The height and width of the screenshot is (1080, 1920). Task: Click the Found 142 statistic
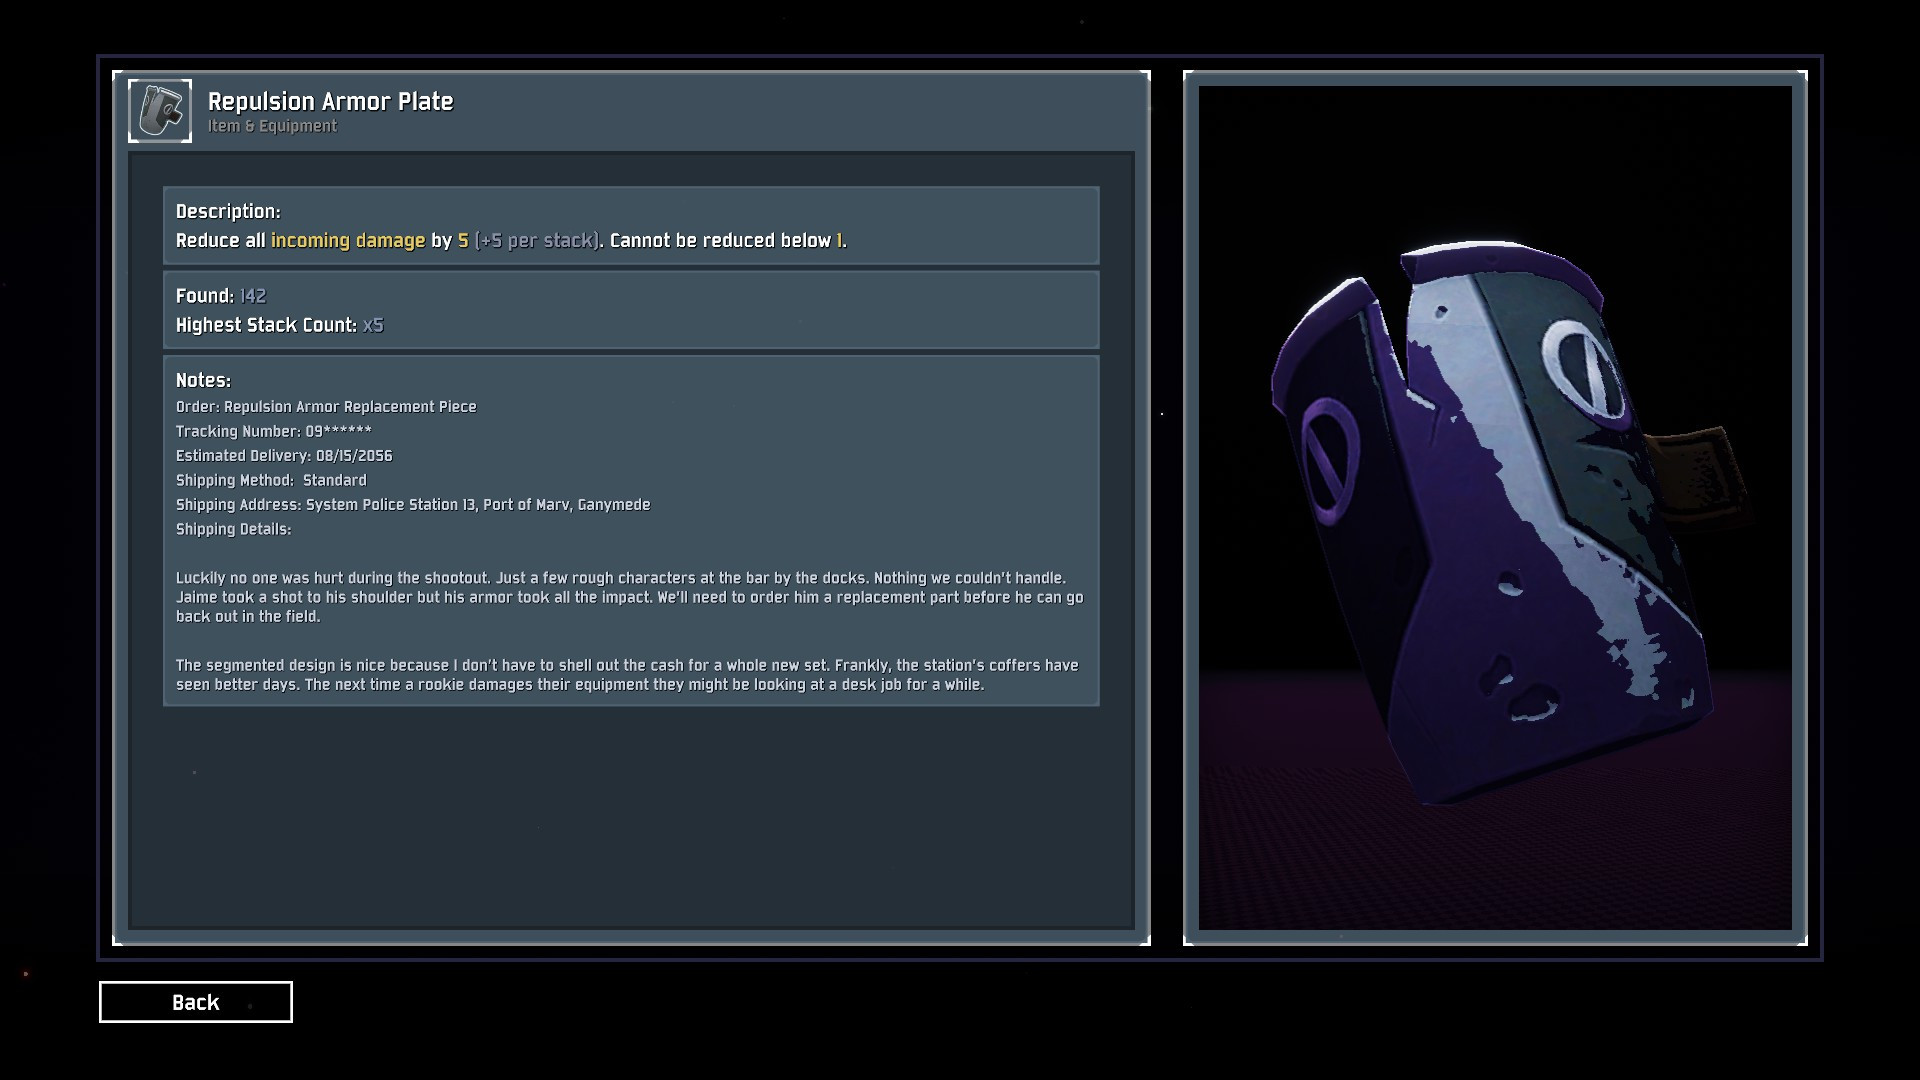click(x=221, y=296)
